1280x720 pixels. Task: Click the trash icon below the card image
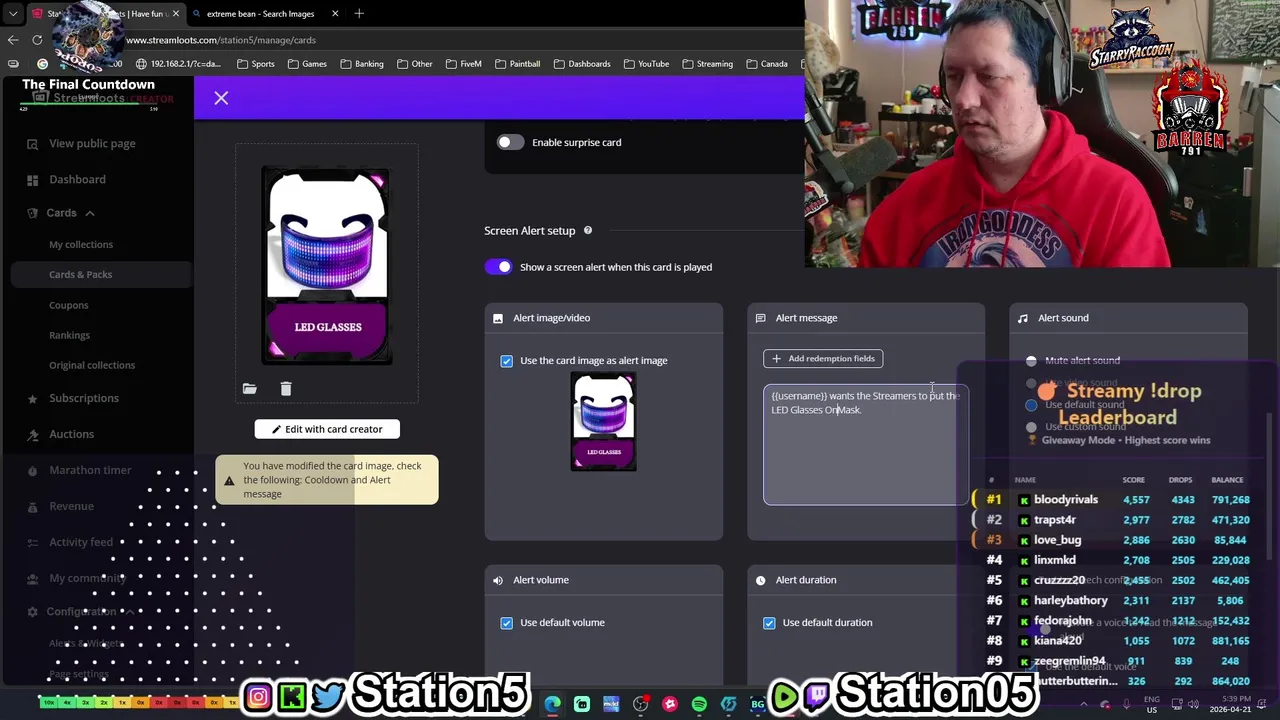[x=286, y=389]
